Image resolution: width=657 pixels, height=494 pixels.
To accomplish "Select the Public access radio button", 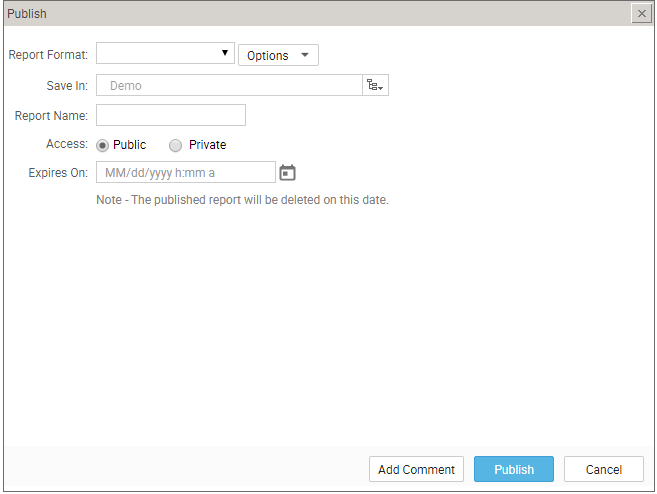I will tap(102, 145).
